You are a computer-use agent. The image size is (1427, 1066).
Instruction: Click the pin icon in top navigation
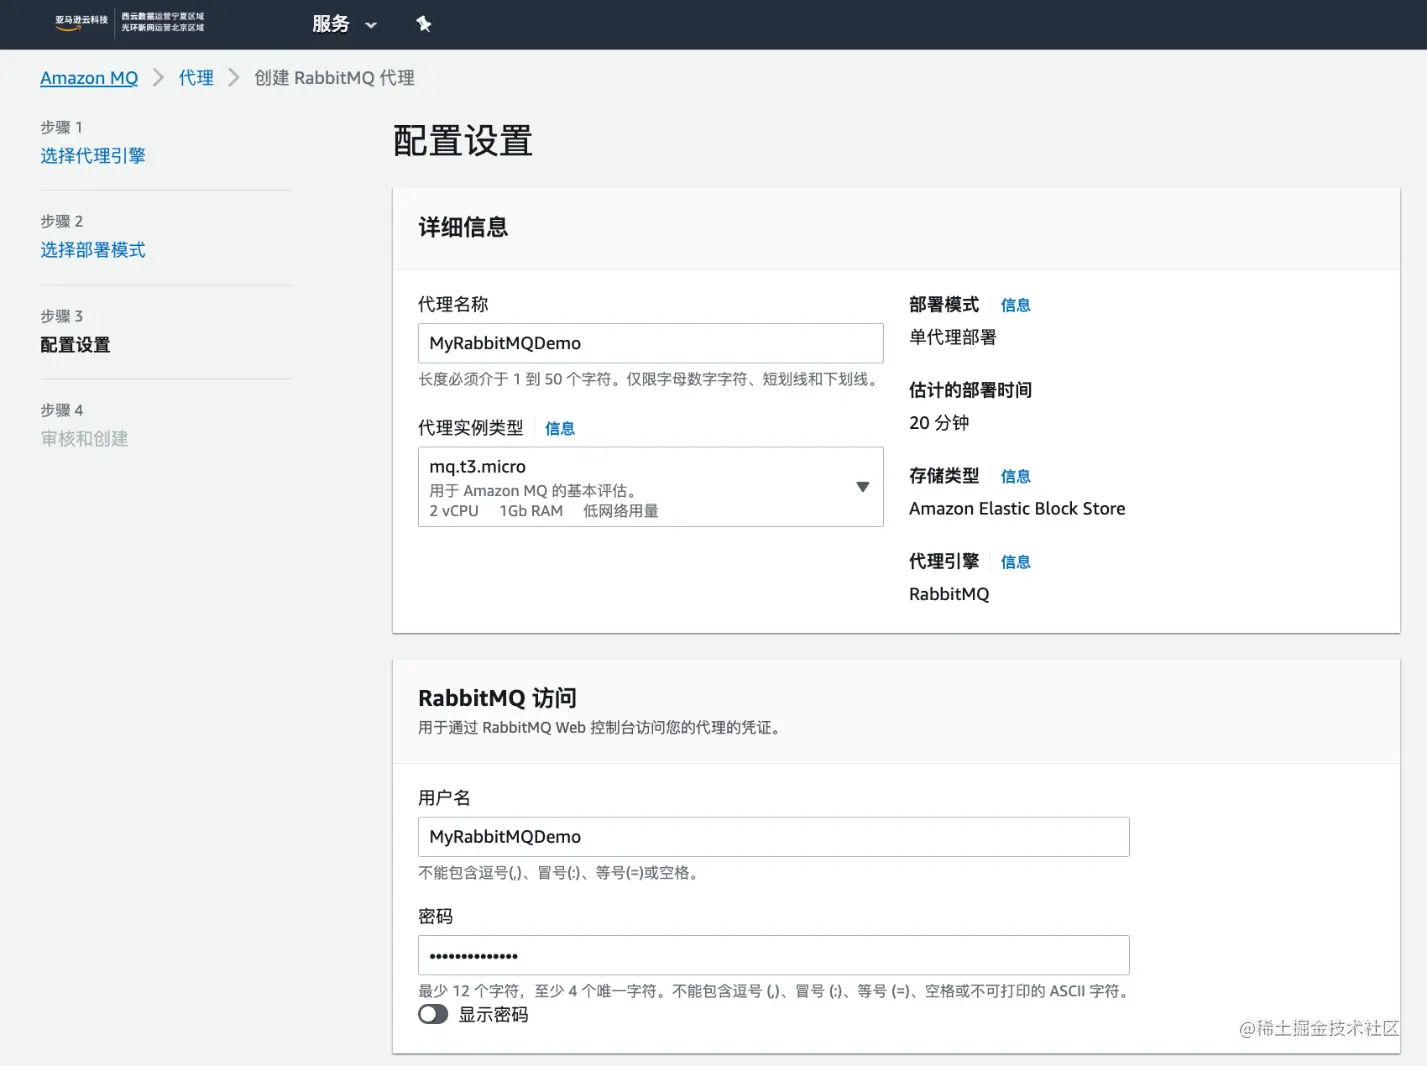pyautogui.click(x=424, y=24)
